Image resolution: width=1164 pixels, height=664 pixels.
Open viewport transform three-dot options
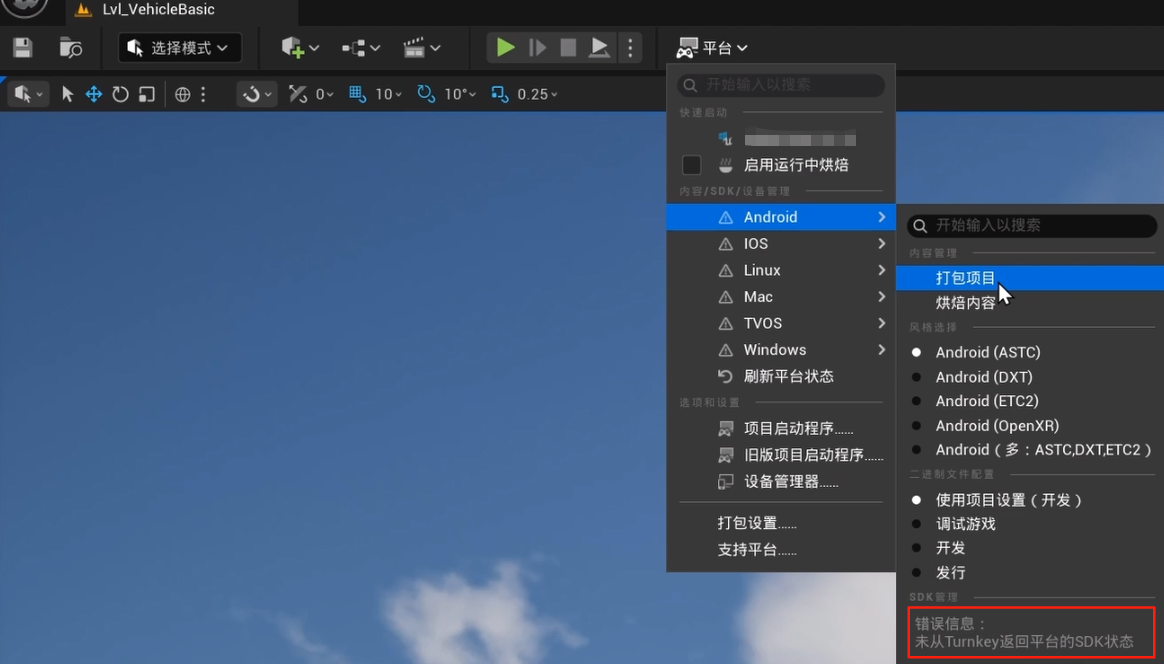coord(203,94)
